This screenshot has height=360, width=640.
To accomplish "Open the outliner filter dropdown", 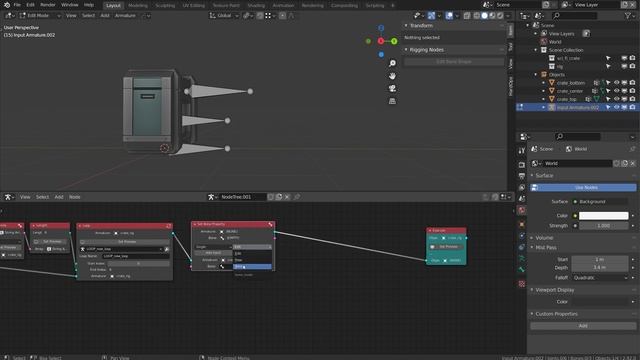I will click(x=629, y=16).
